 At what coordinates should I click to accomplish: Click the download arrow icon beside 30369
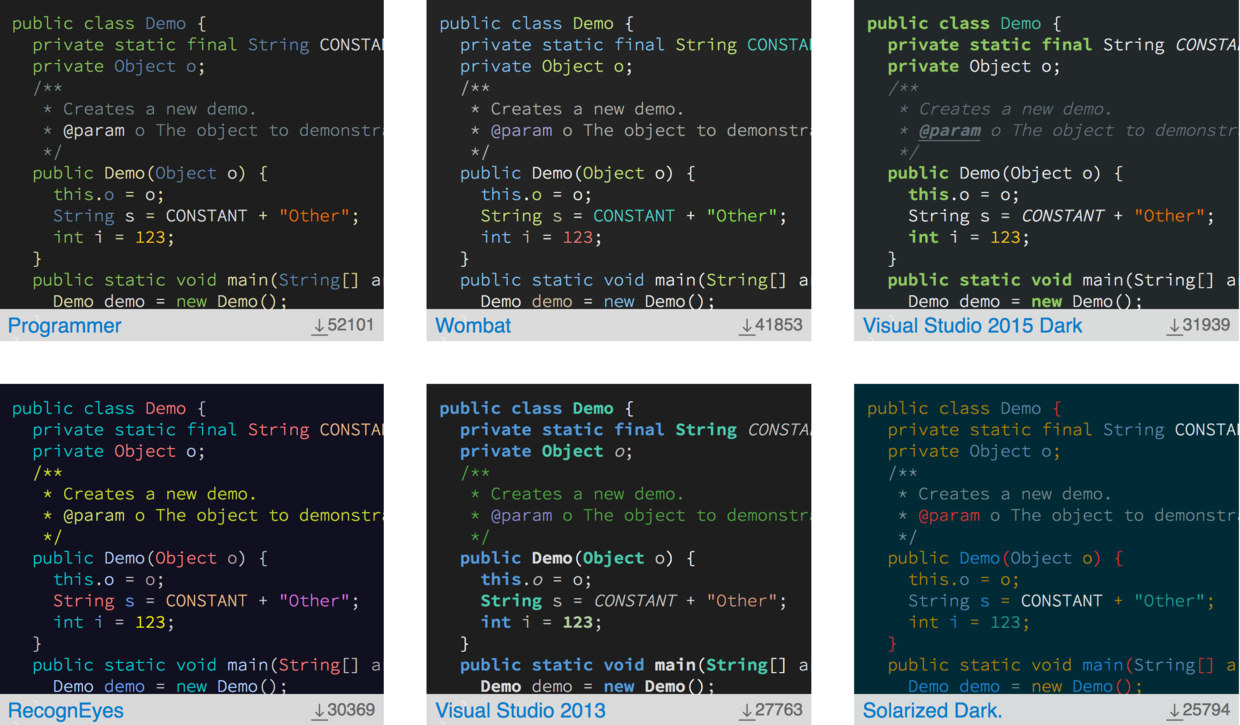[319, 711]
